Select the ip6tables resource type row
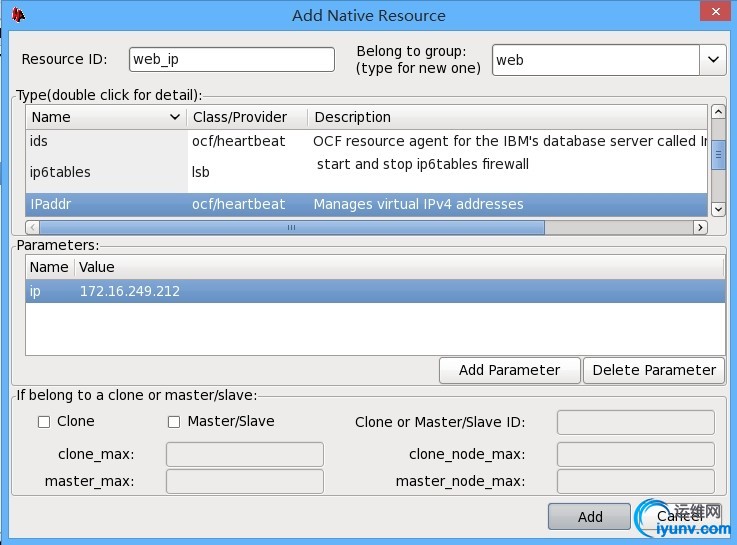This screenshot has width=737, height=545. (x=367, y=172)
